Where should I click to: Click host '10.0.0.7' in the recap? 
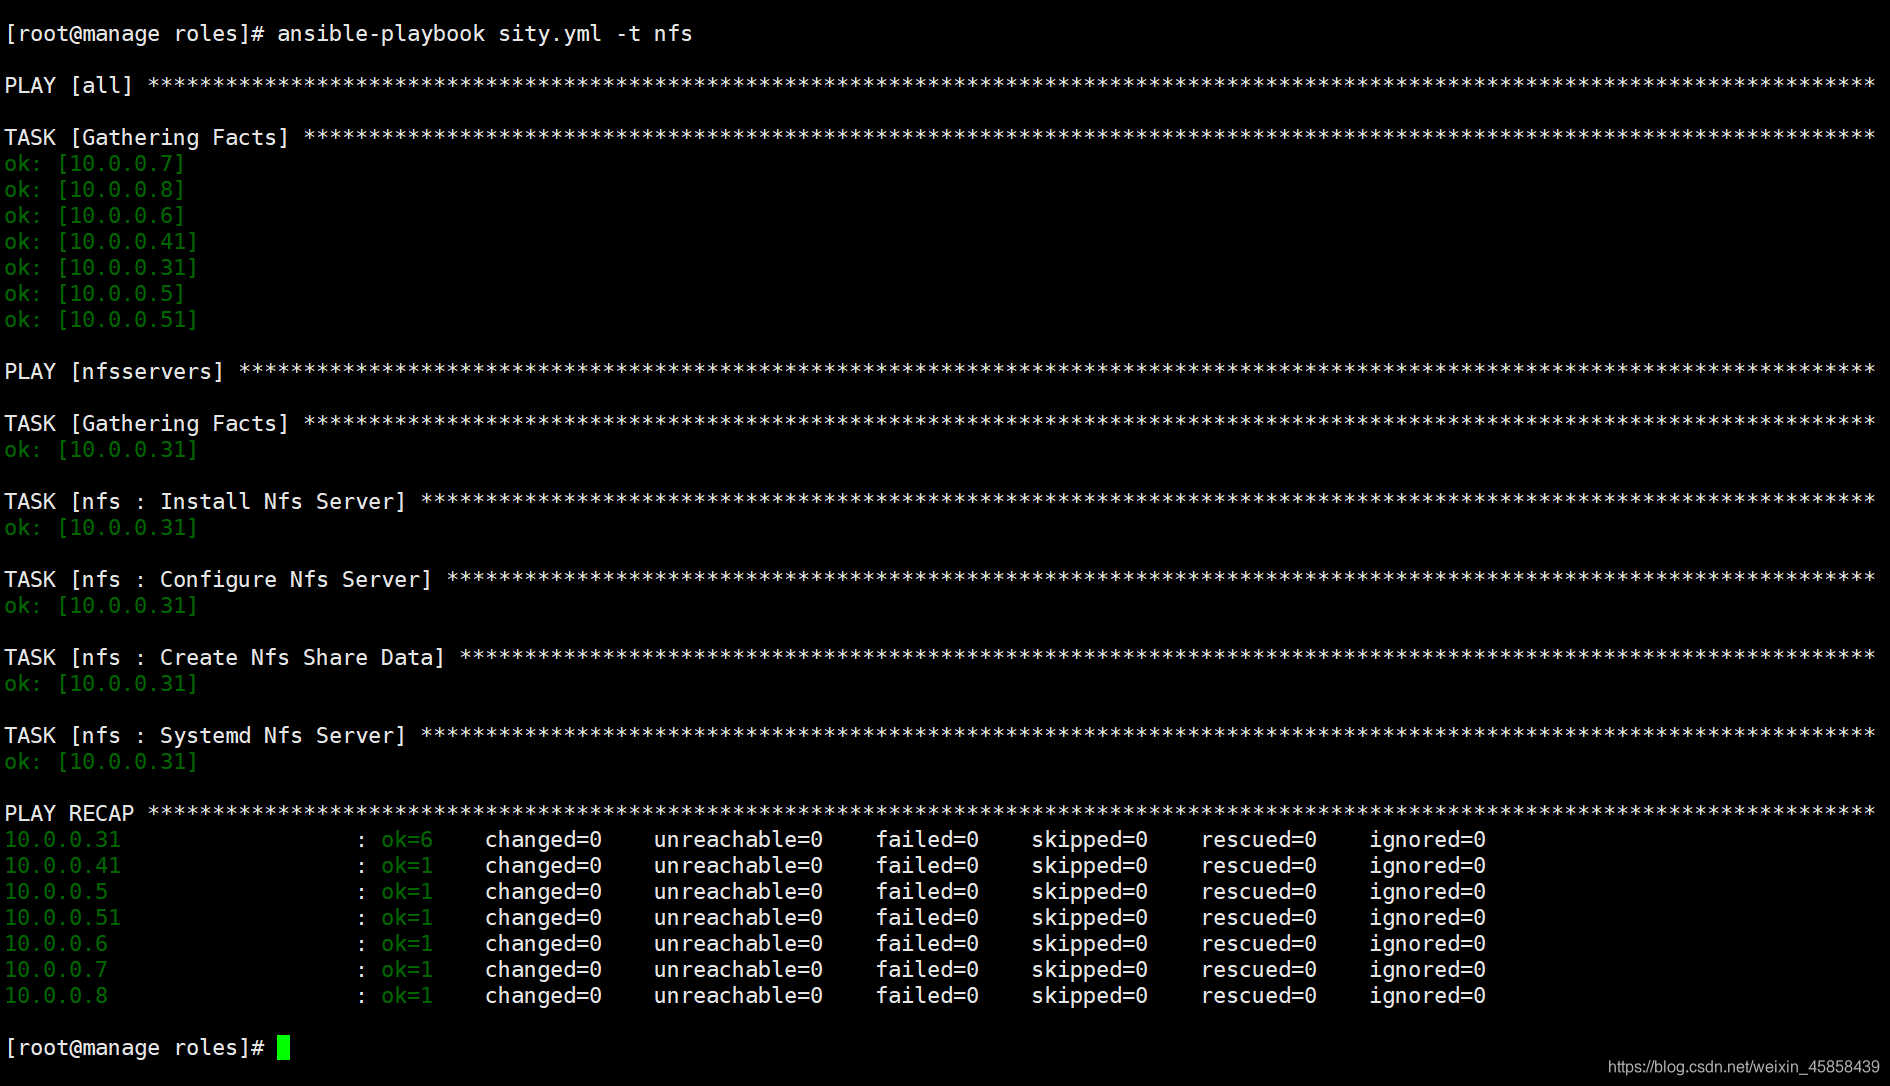tap(56, 970)
